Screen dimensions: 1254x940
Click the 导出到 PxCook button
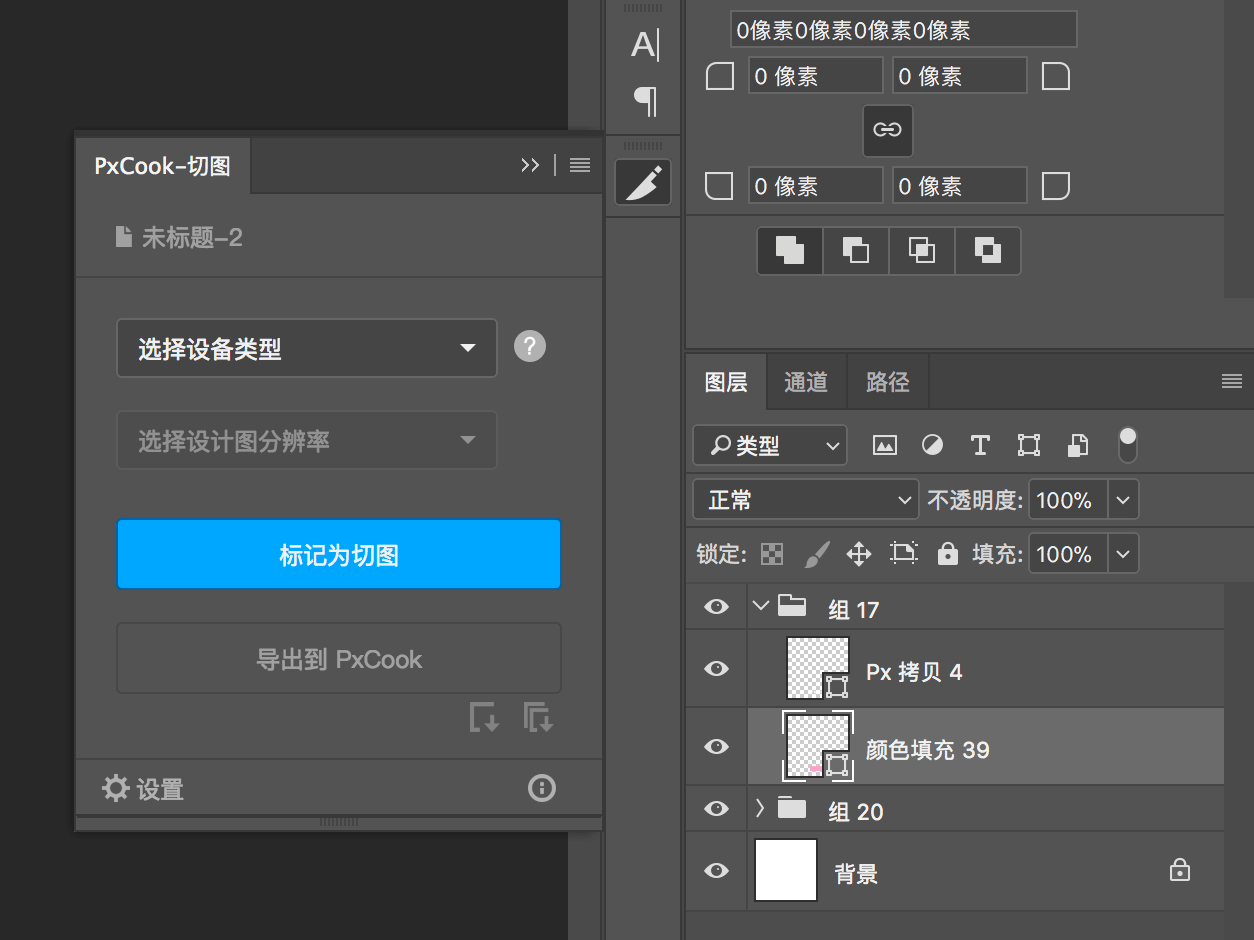tap(339, 659)
